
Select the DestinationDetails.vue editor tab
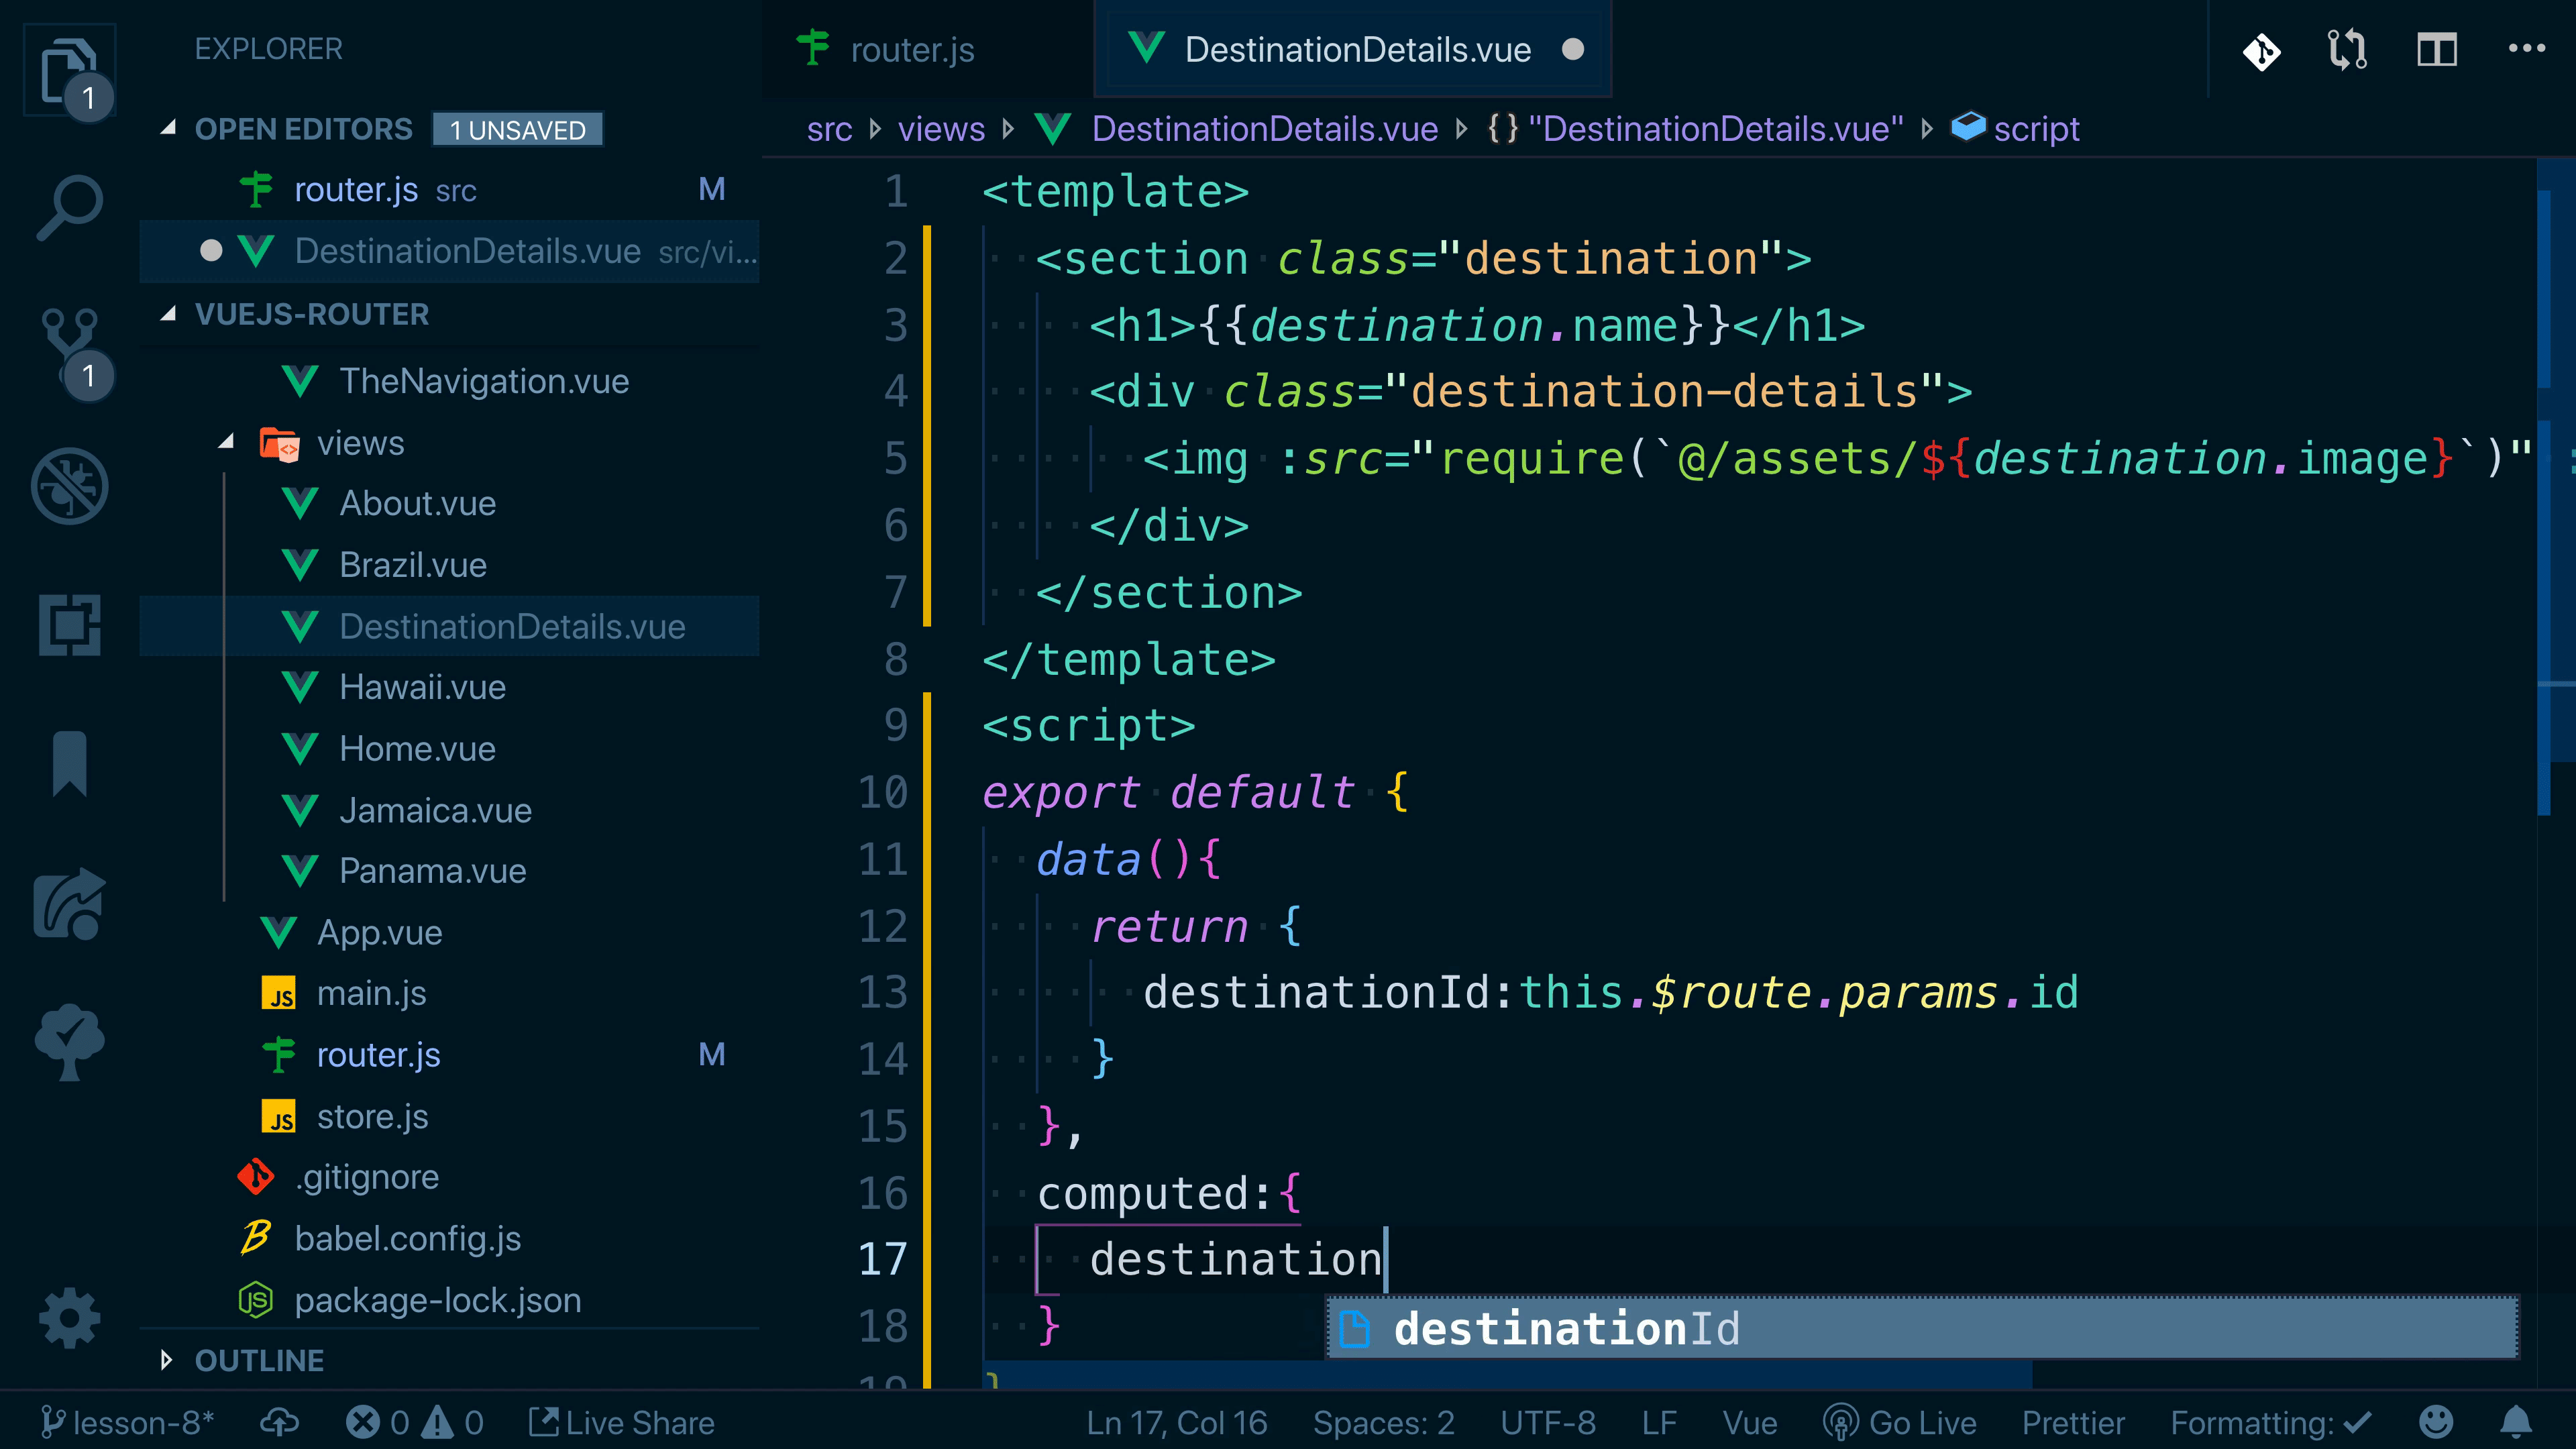pos(1354,49)
